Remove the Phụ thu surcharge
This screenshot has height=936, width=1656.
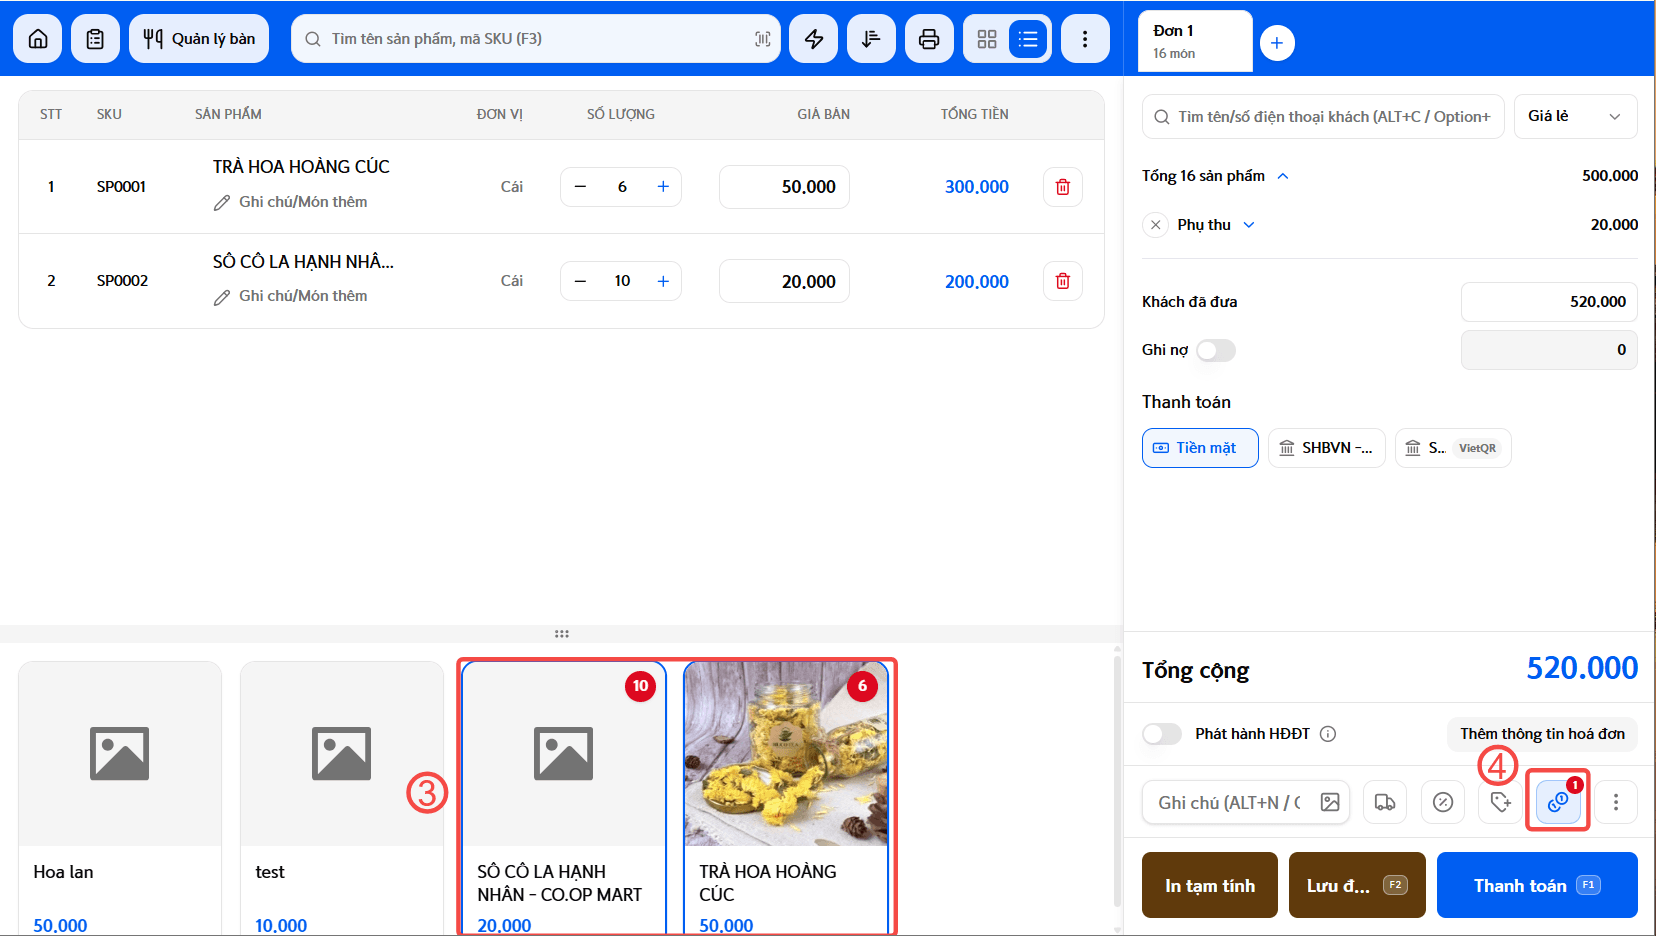1156,225
